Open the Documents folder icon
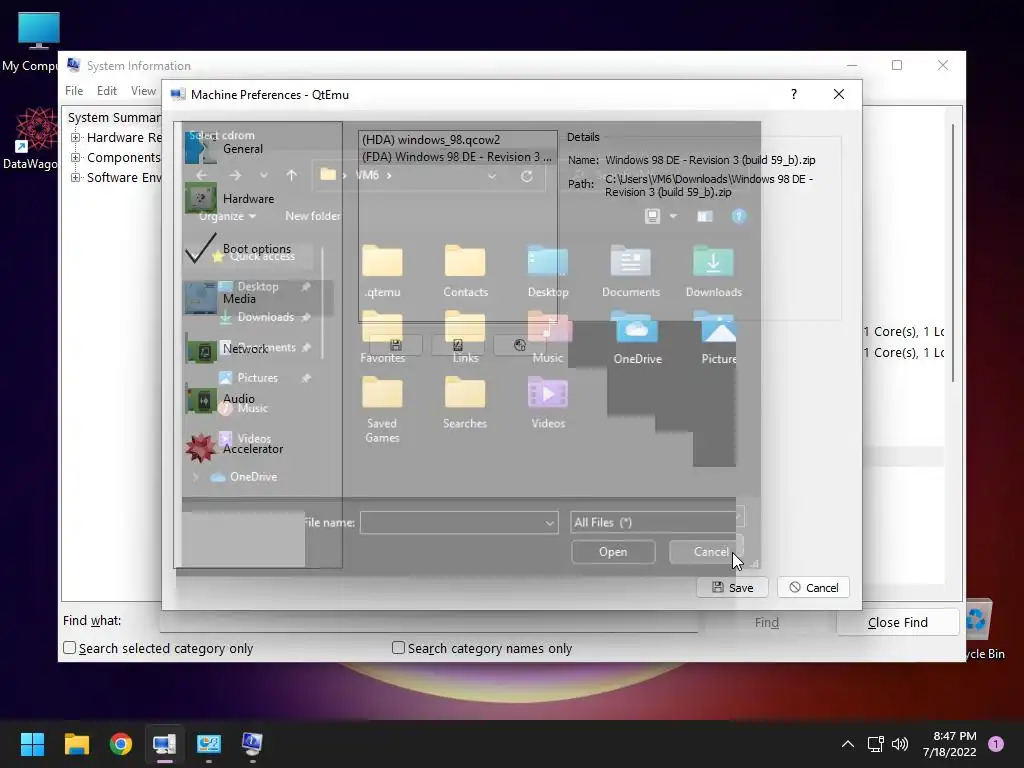The image size is (1024, 768). pyautogui.click(x=630, y=261)
